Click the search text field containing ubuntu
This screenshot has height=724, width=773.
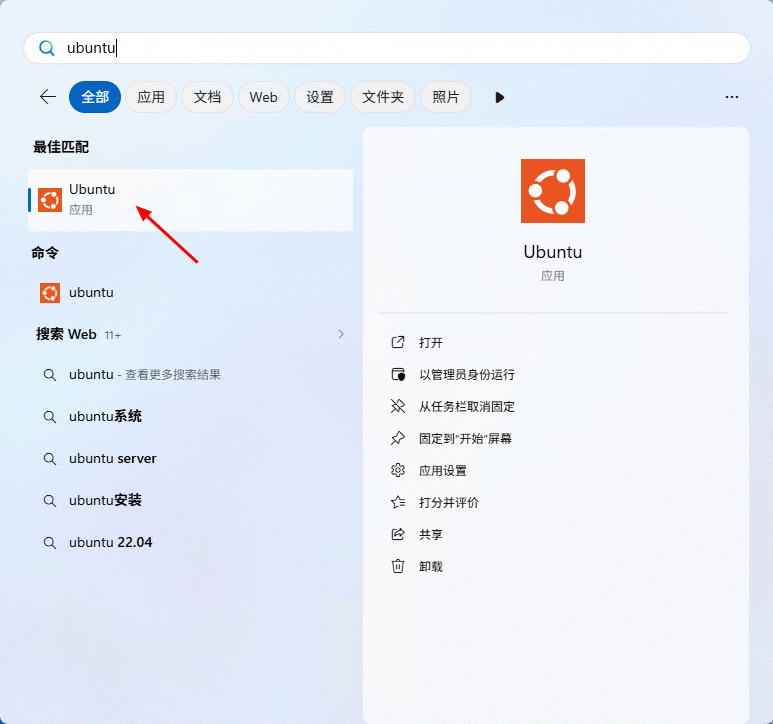(387, 48)
